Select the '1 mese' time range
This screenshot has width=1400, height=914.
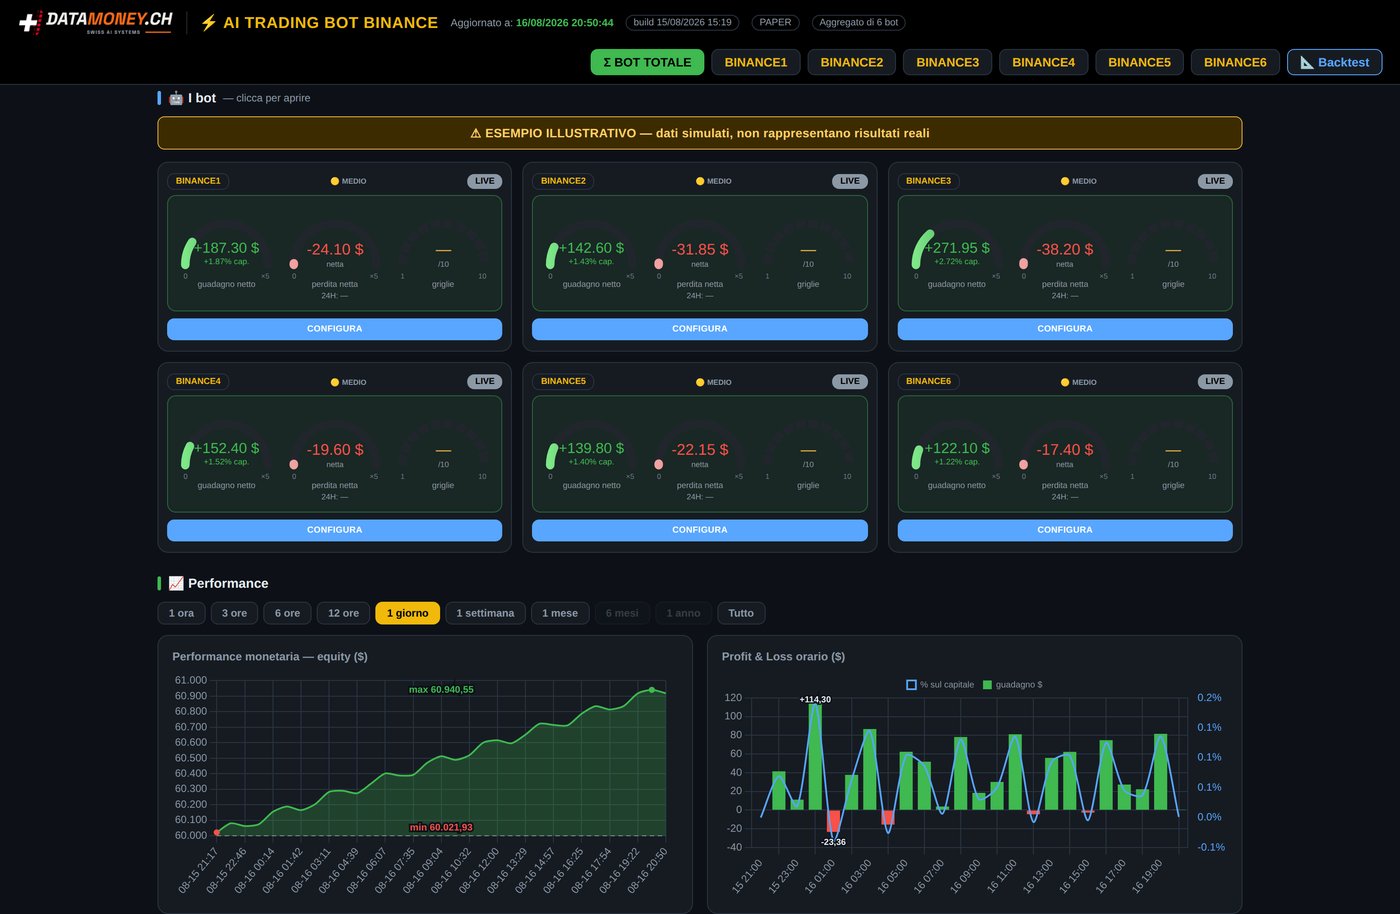tap(560, 613)
